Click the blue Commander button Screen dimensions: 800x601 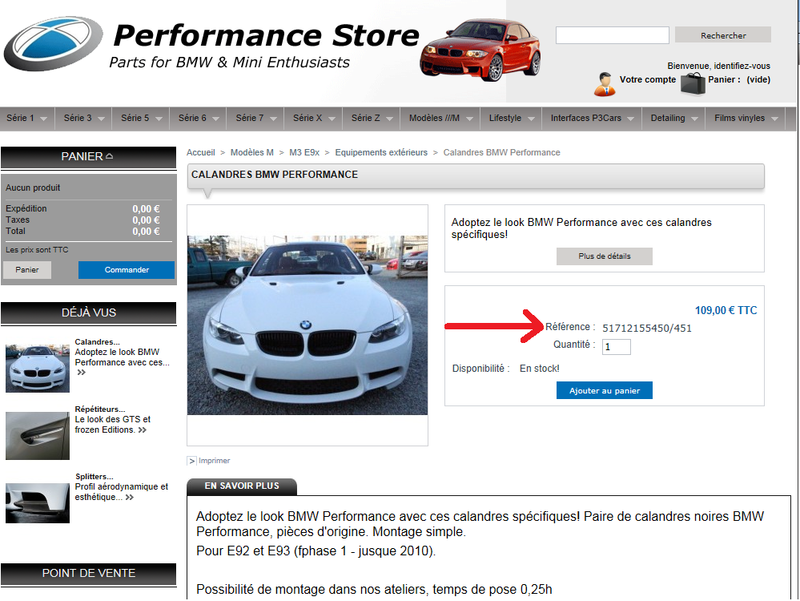[127, 270]
